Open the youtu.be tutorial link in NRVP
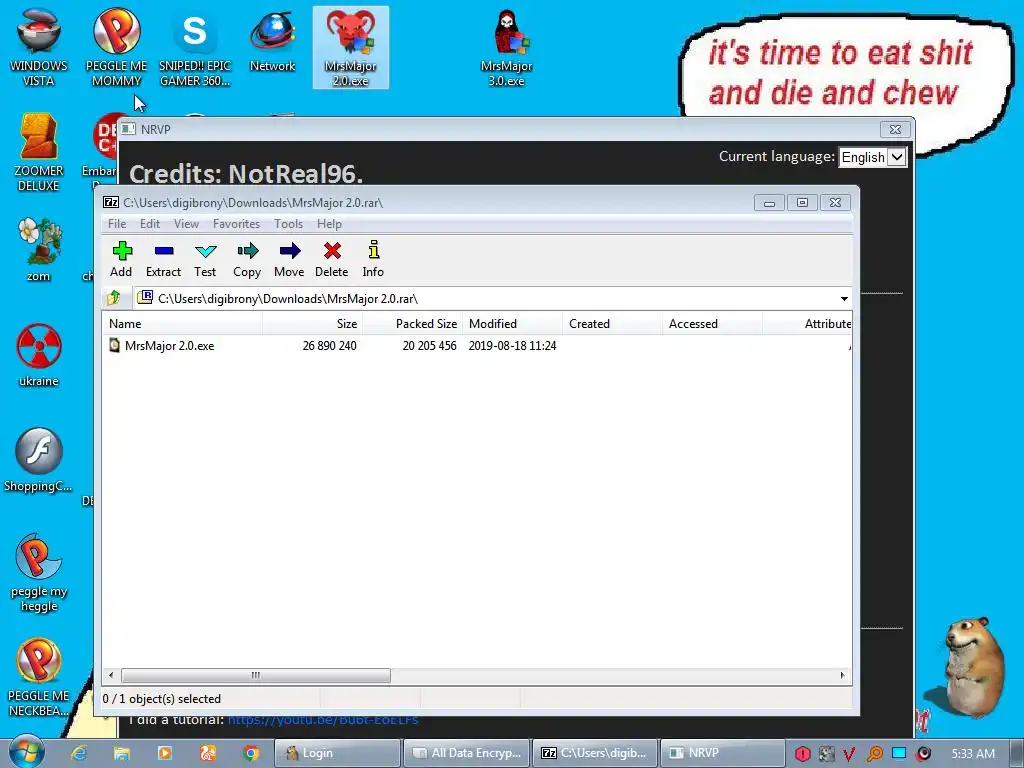The height and width of the screenshot is (768, 1024). pyautogui.click(x=323, y=720)
